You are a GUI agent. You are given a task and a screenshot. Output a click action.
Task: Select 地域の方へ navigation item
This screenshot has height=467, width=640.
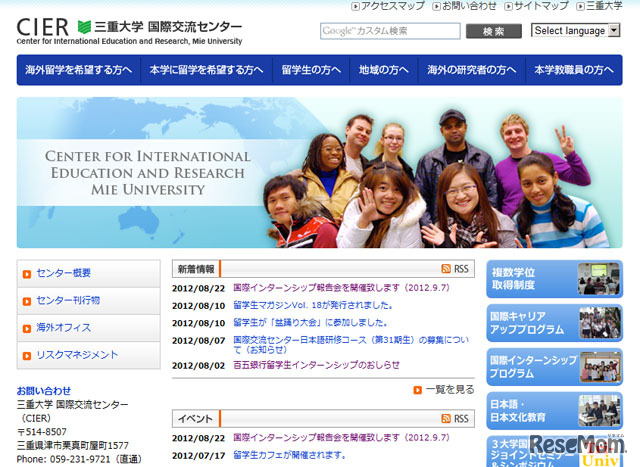384,70
